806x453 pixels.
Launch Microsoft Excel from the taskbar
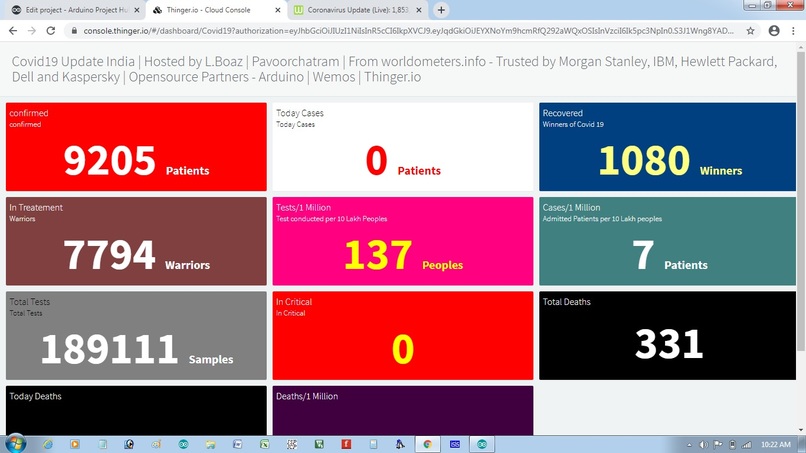pos(265,444)
